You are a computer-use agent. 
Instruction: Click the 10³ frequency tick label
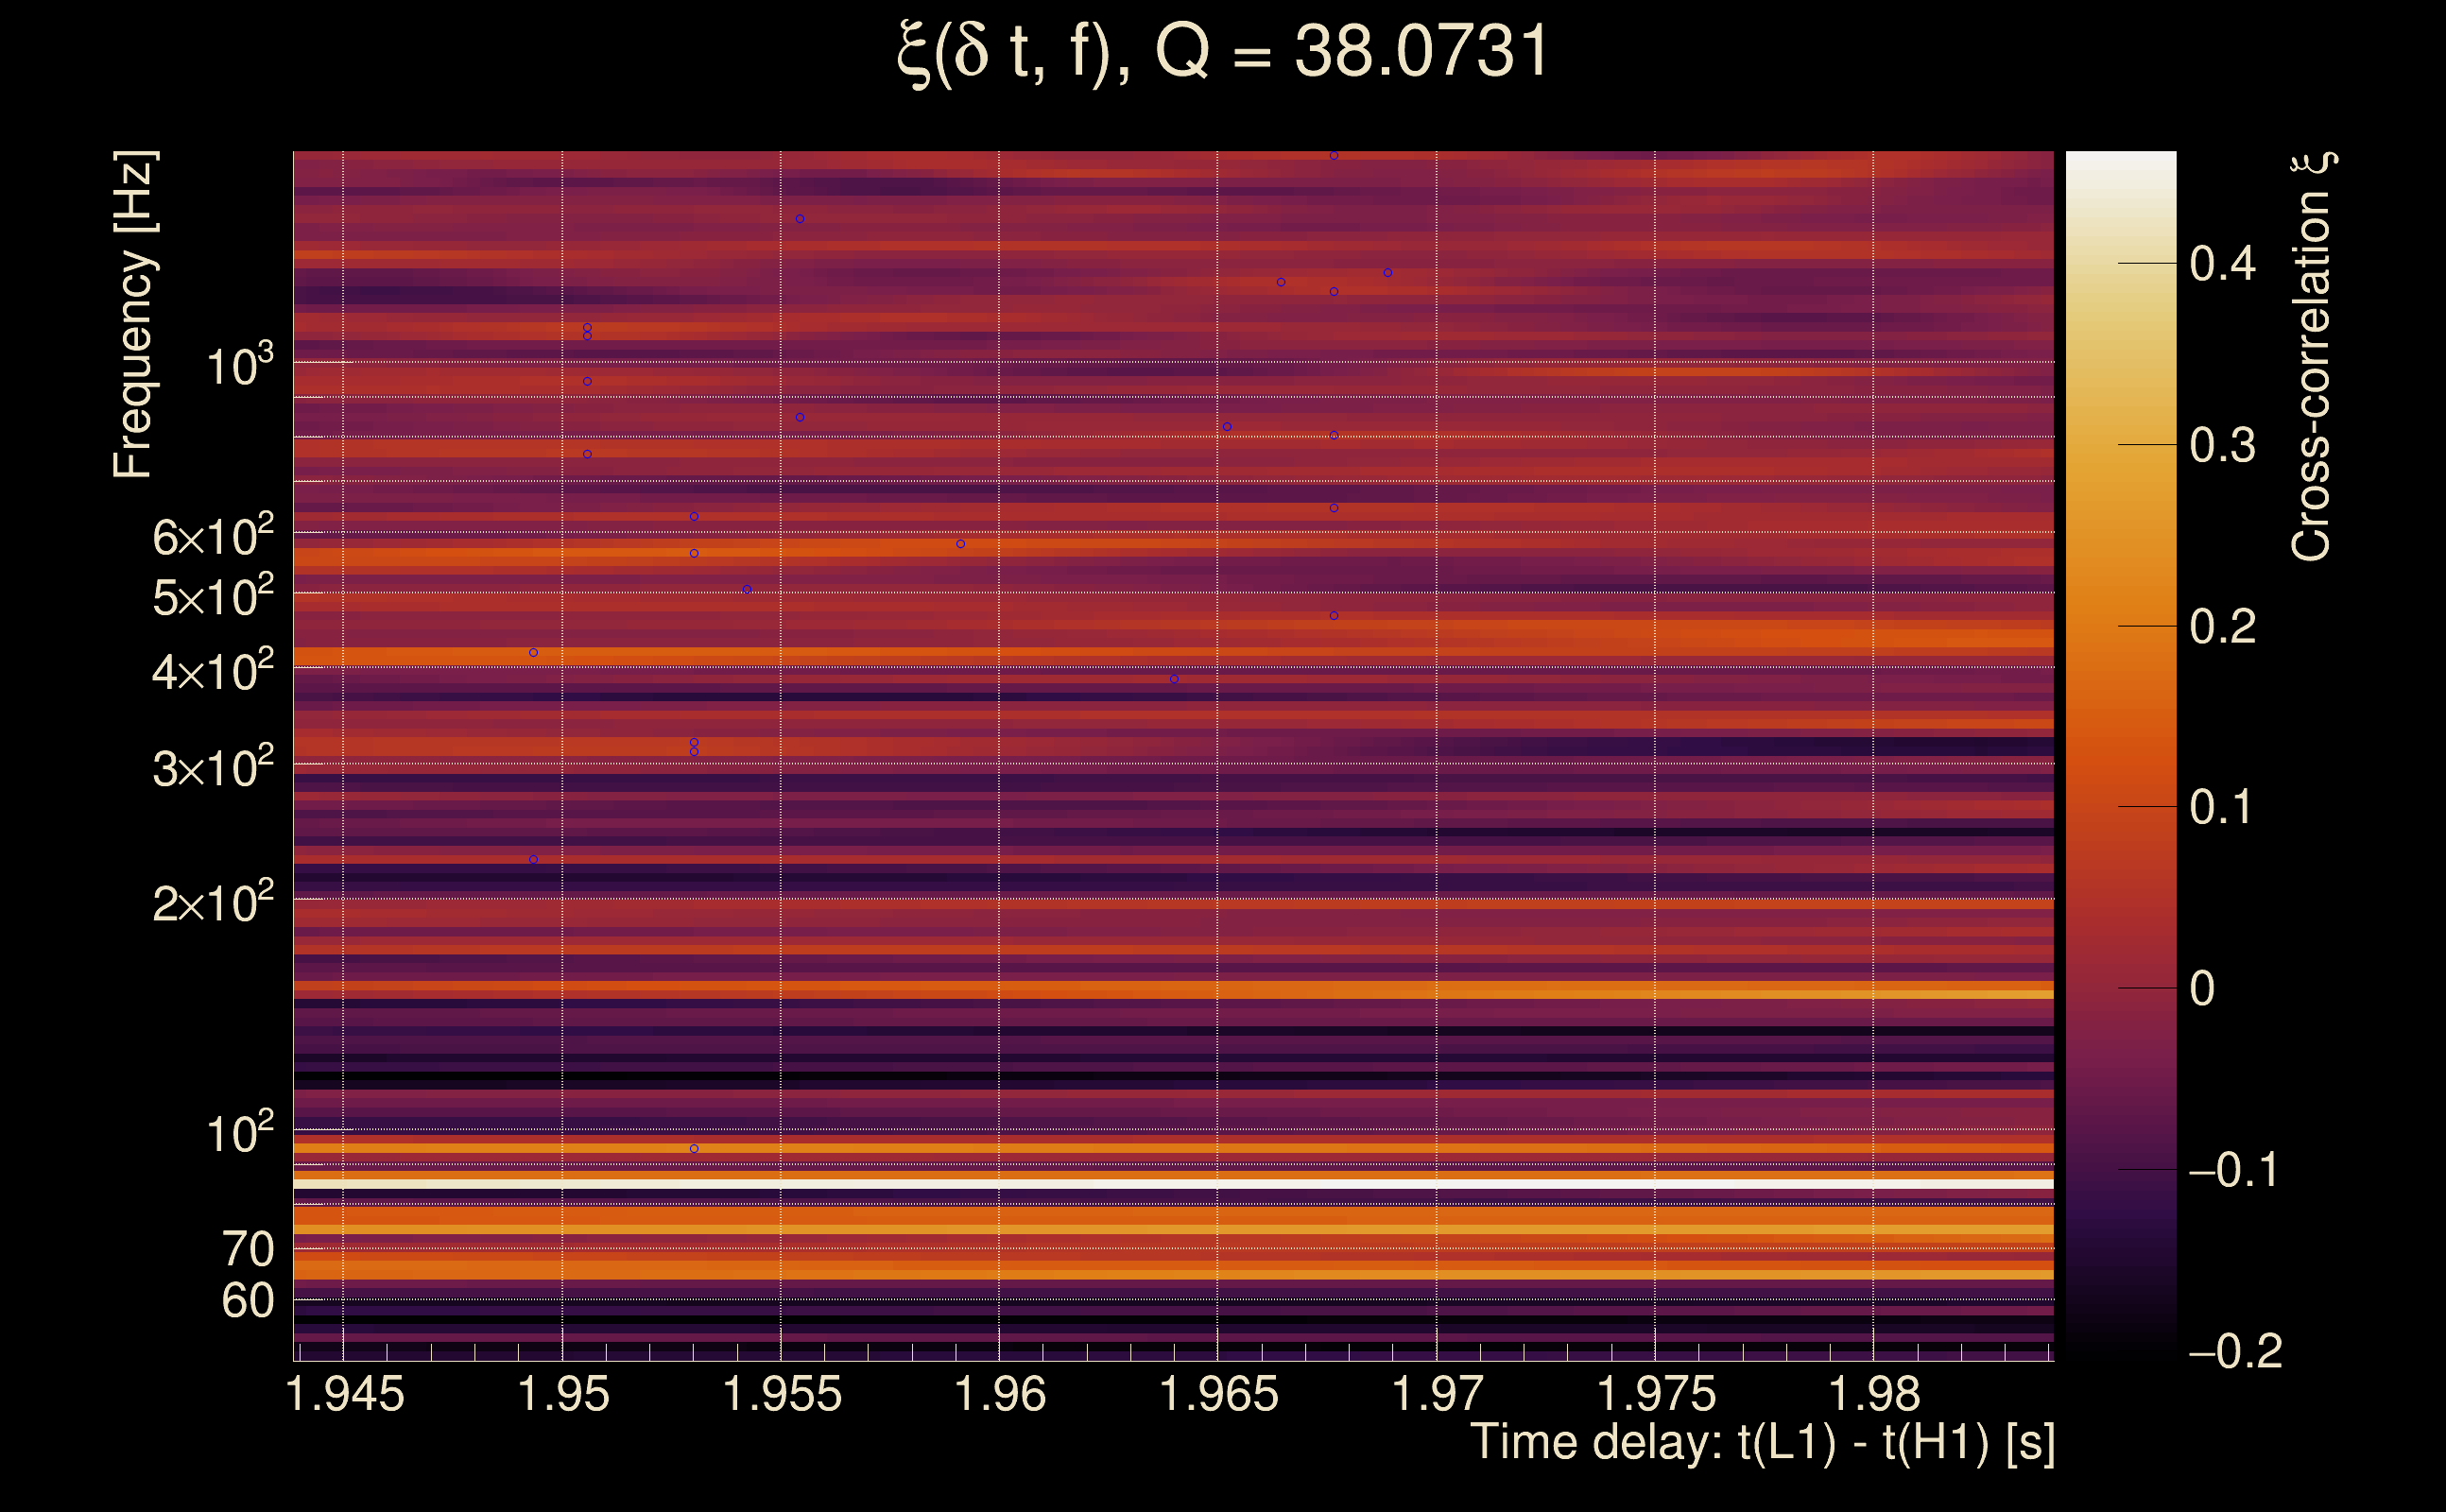click(x=239, y=366)
